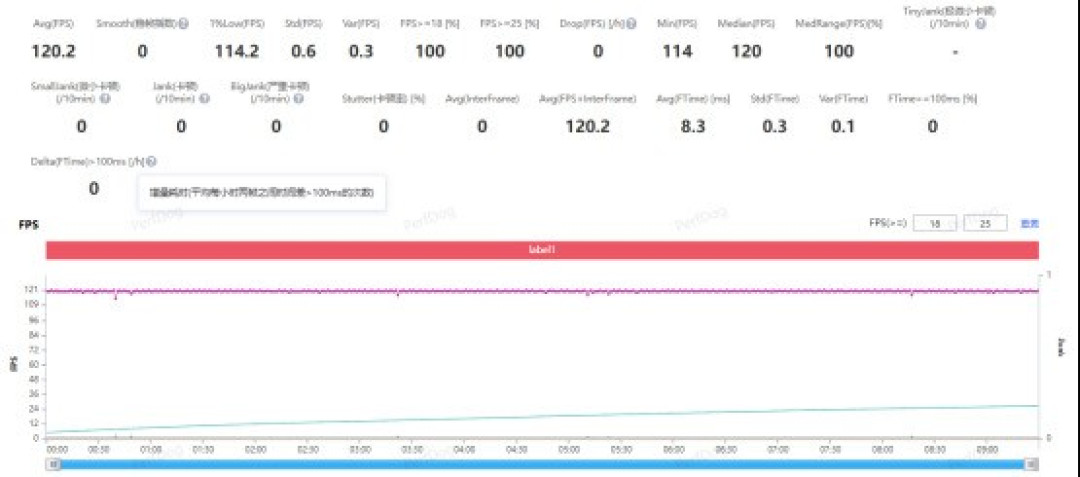Click the Delta(FTime)>100ms help icon

151,162
